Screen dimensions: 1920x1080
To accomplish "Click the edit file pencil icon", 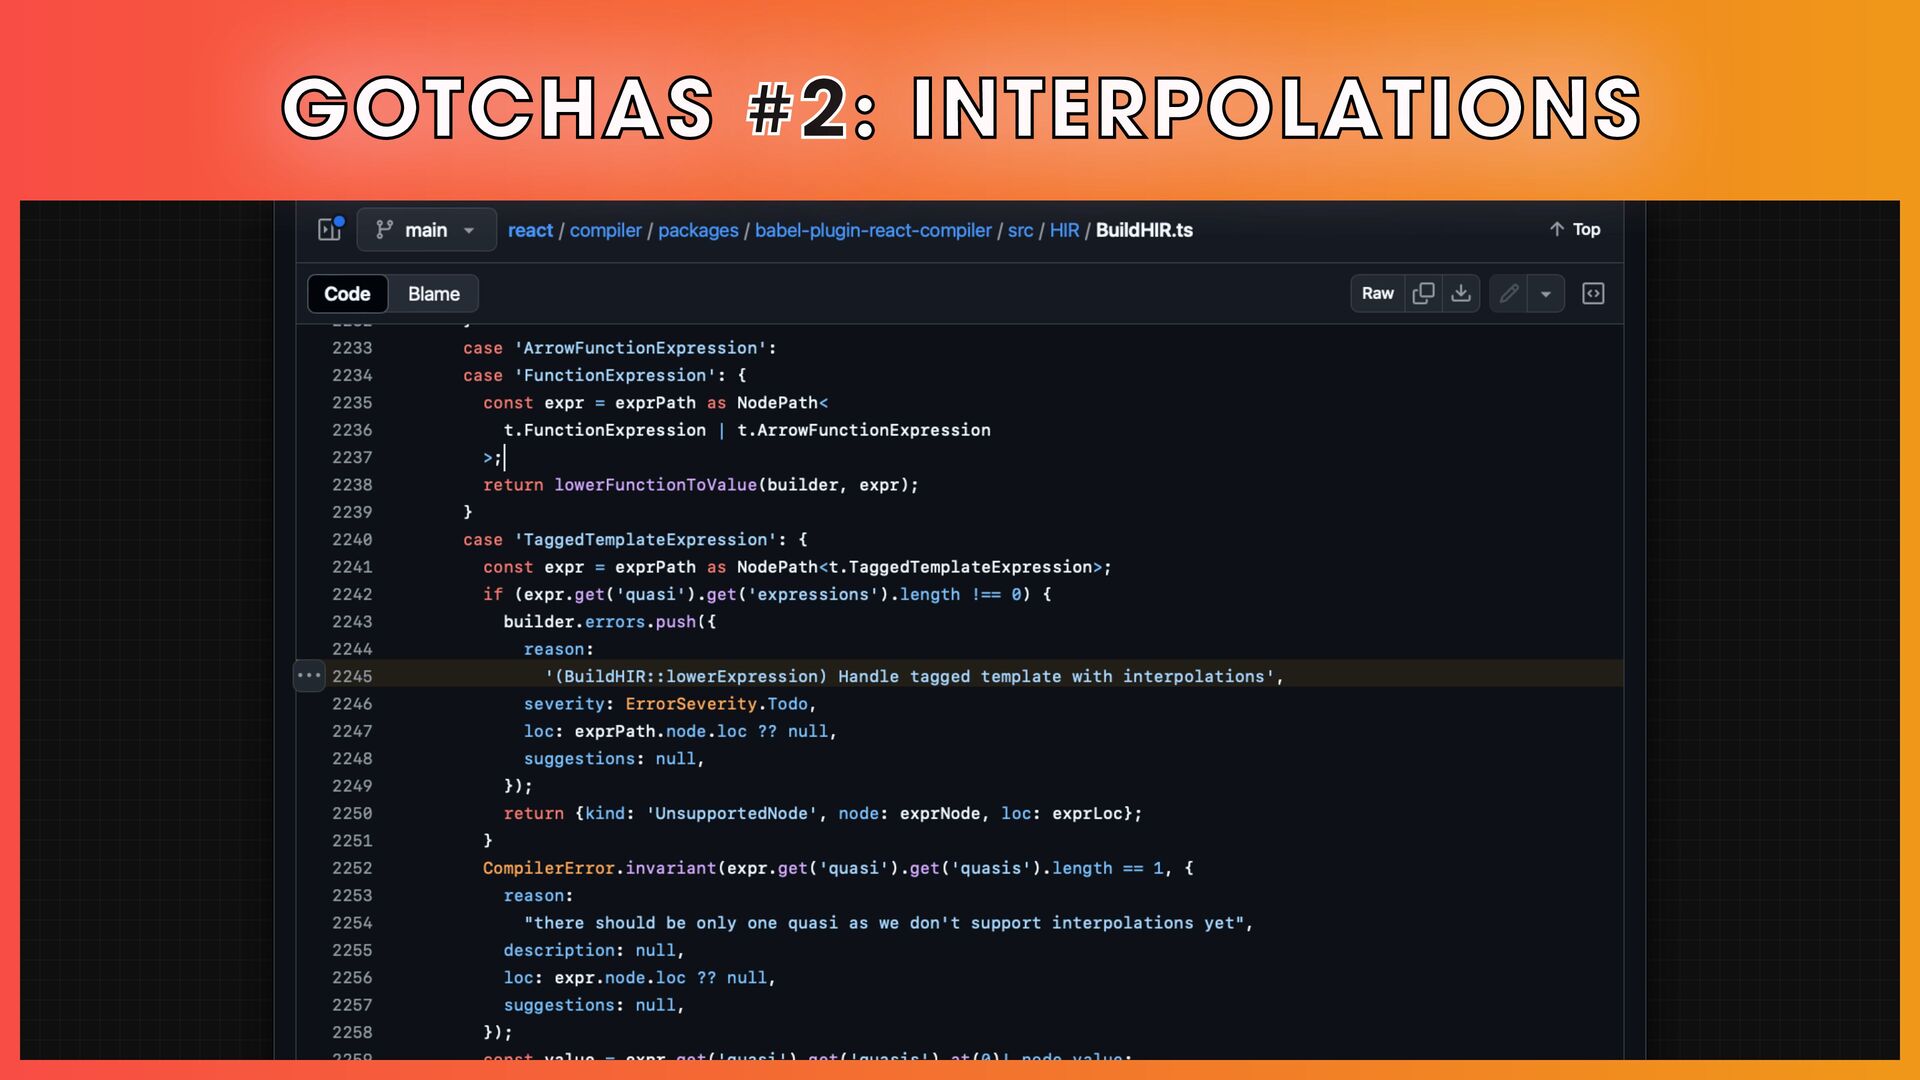I will [1509, 293].
